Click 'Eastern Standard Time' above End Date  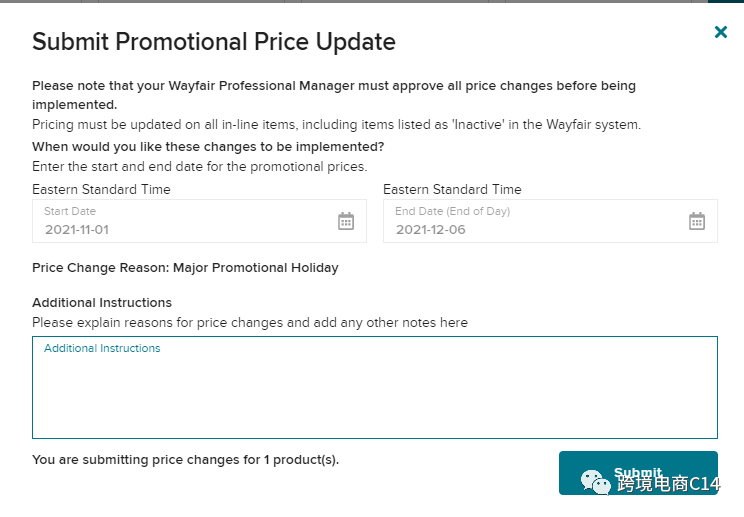tap(452, 189)
